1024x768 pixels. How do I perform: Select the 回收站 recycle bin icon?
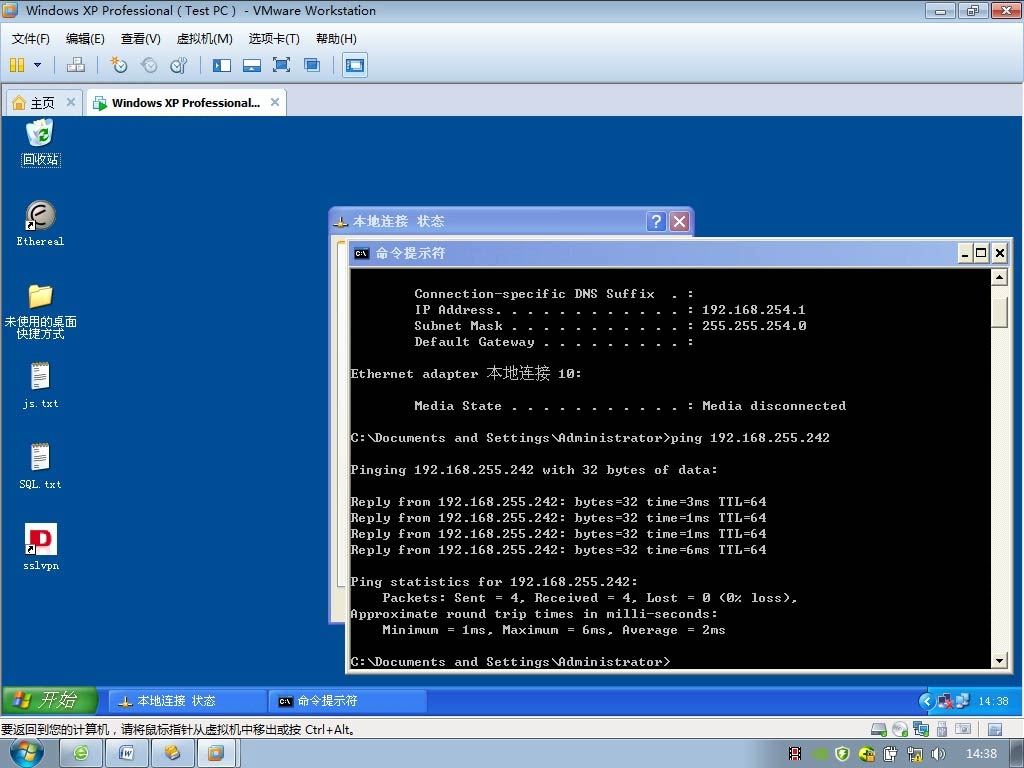(40, 142)
